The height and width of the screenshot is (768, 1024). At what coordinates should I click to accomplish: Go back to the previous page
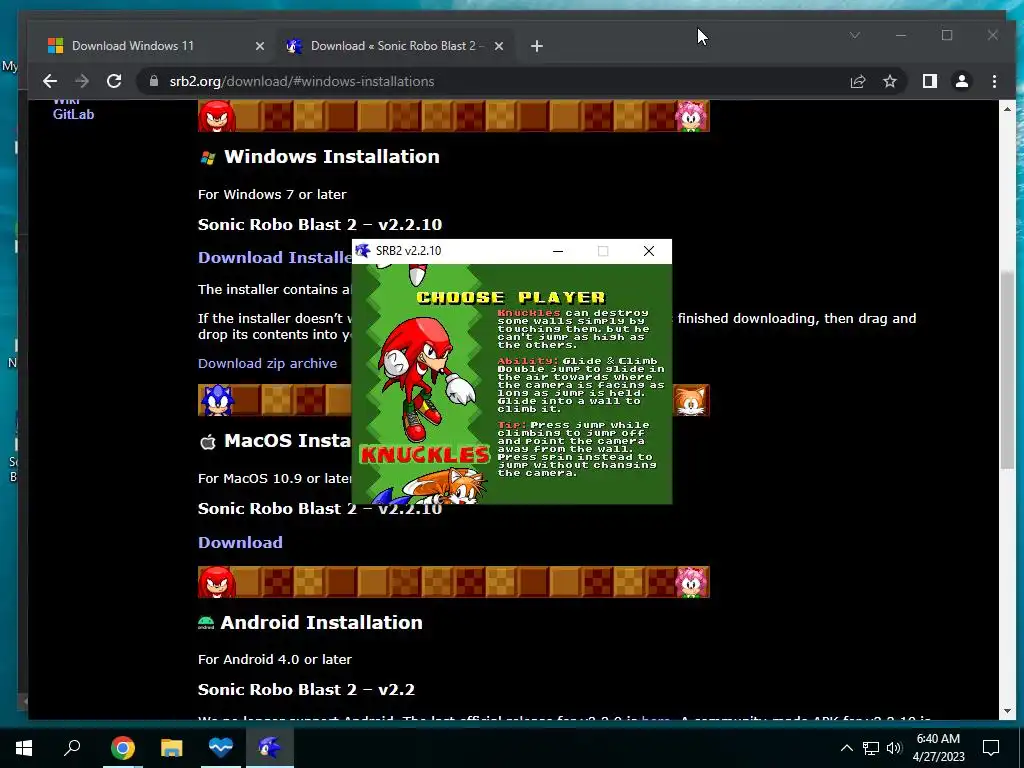tap(50, 82)
